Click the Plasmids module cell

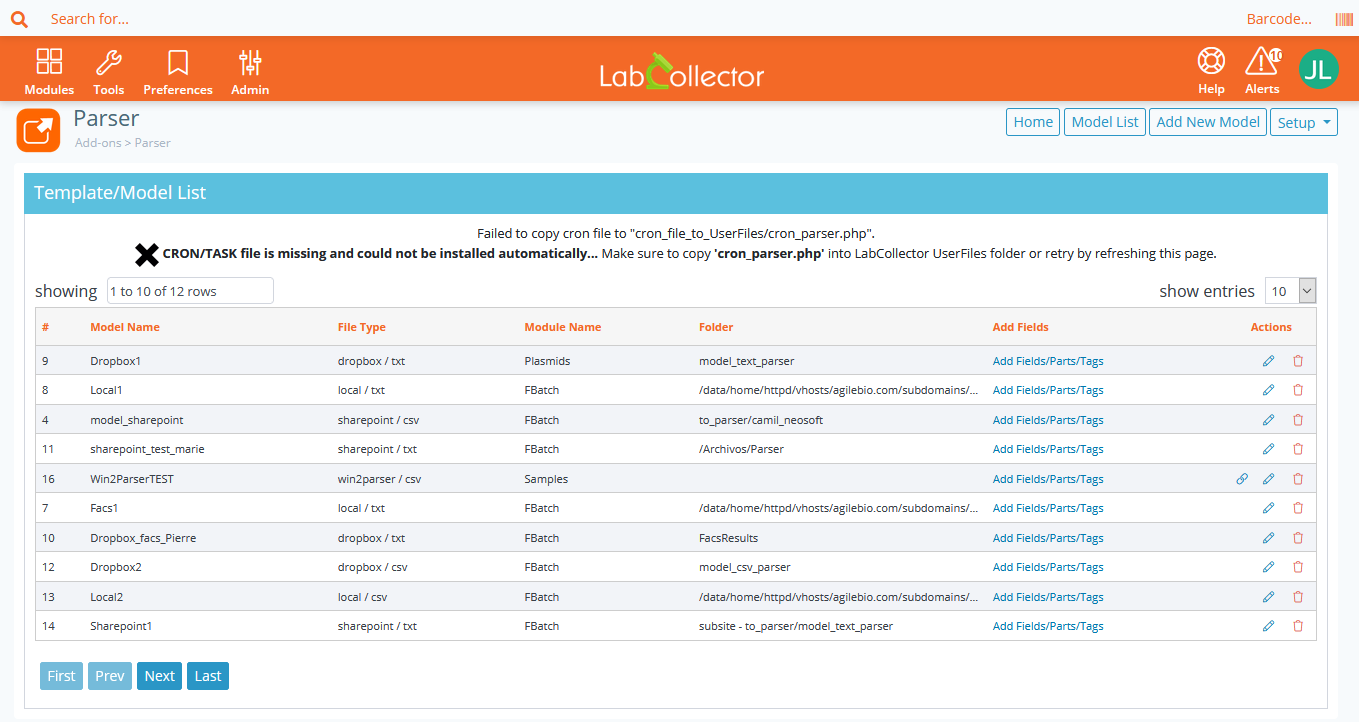[547, 361]
